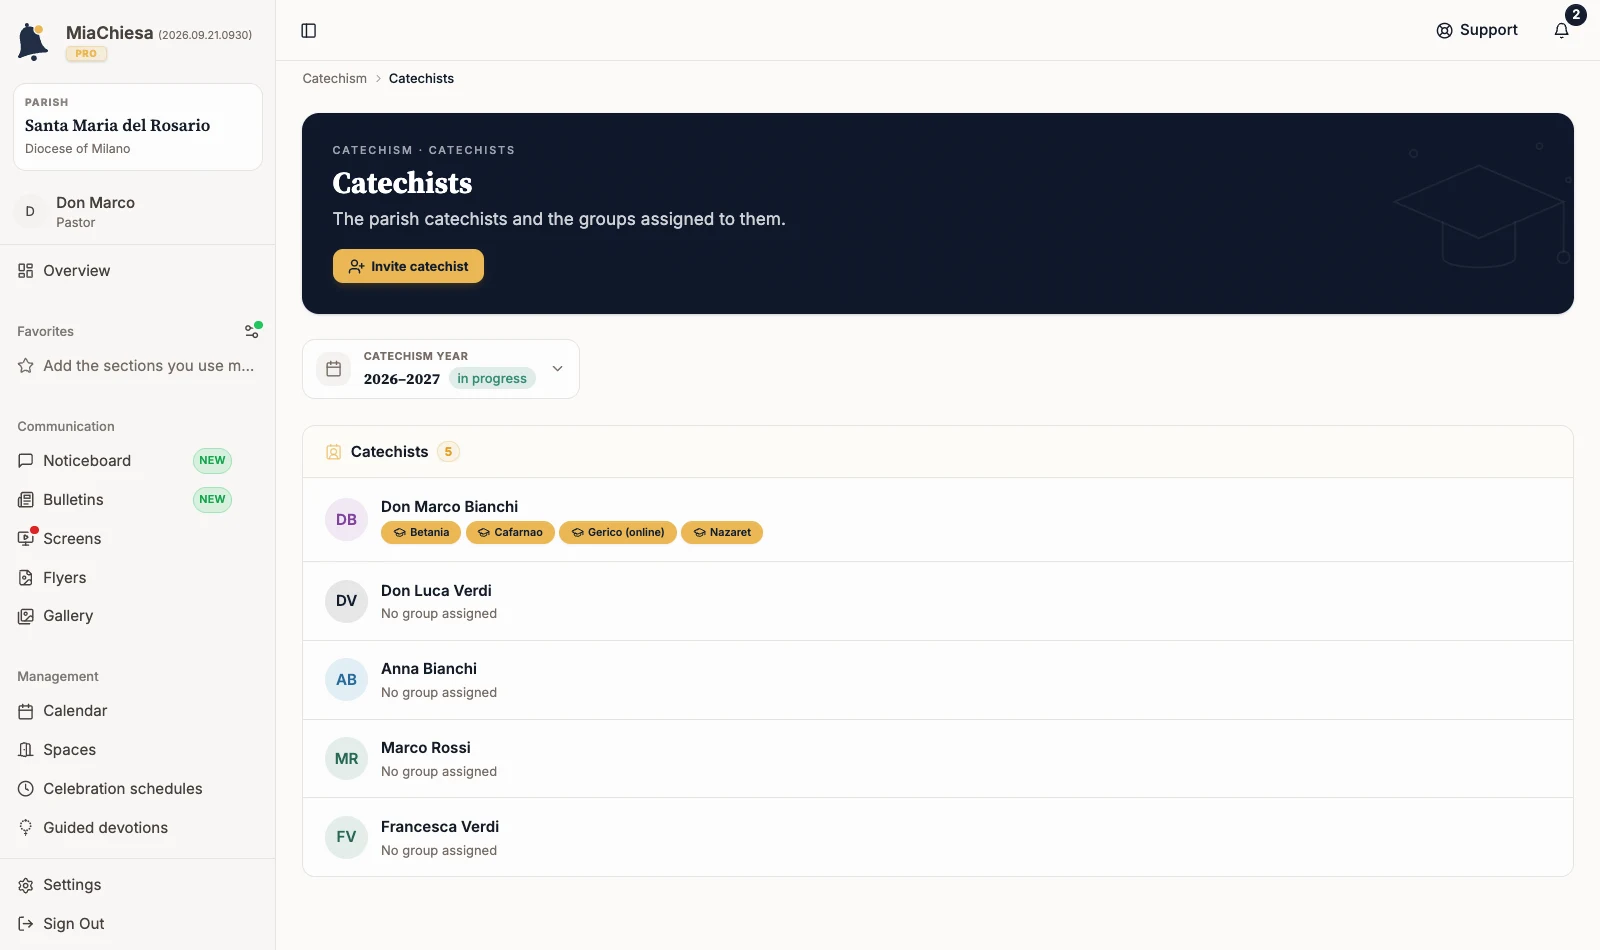Click the Screens monitor icon
The image size is (1600, 950).
pos(26,539)
